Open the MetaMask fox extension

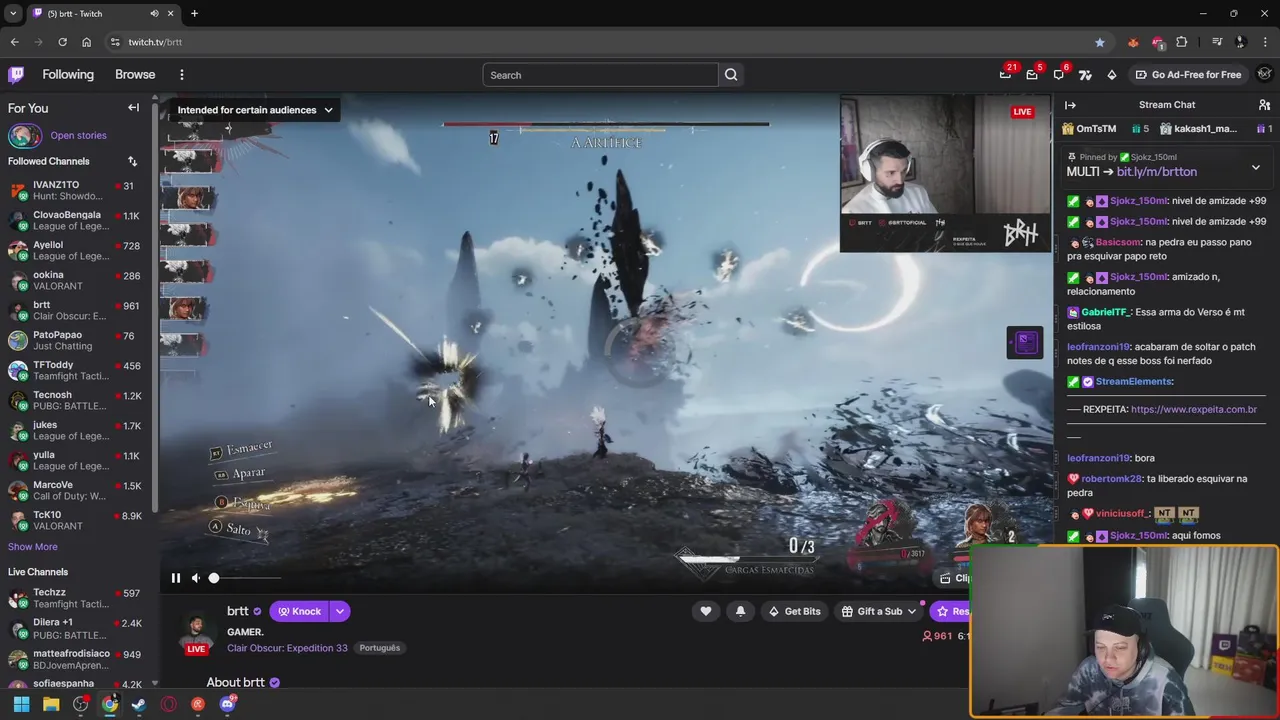[1133, 42]
